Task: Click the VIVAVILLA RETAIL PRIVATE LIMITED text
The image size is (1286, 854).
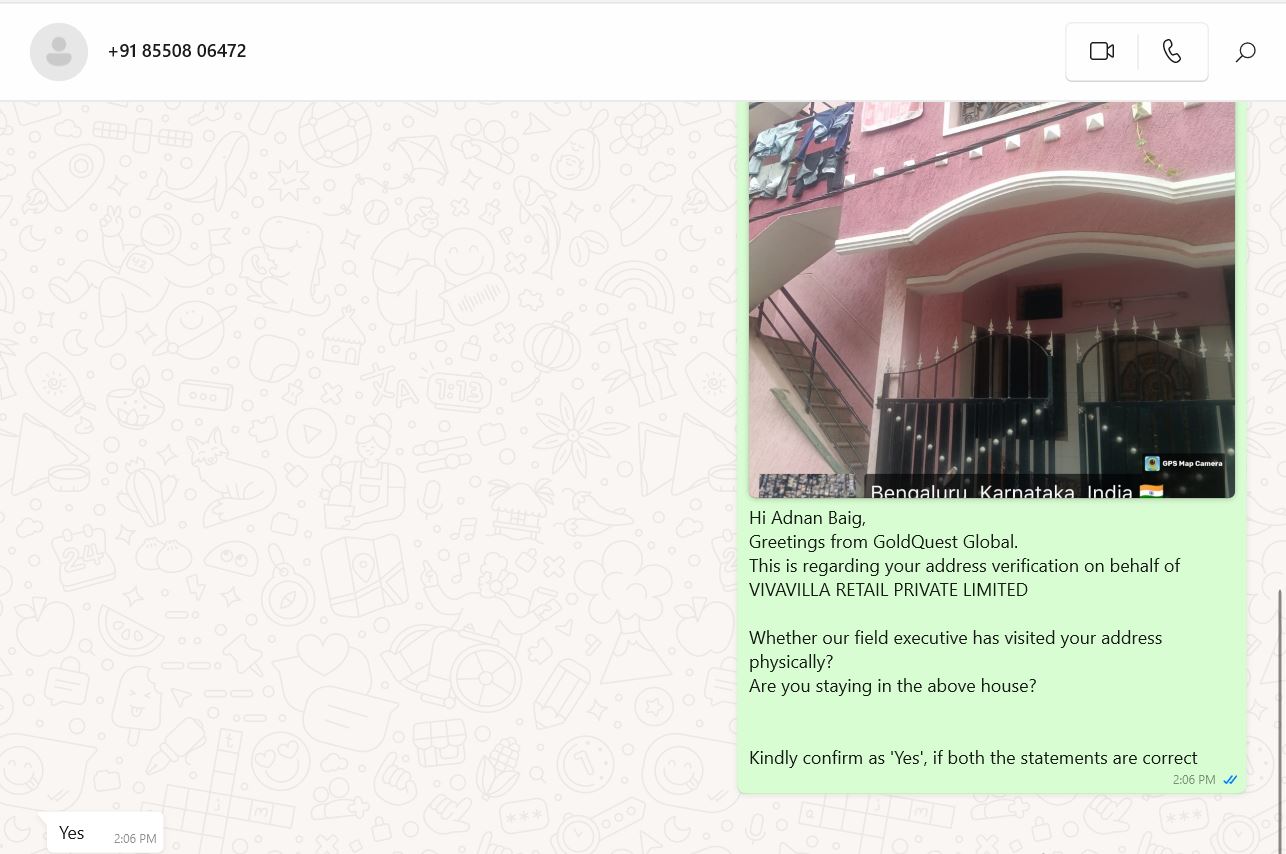Action: [888, 590]
